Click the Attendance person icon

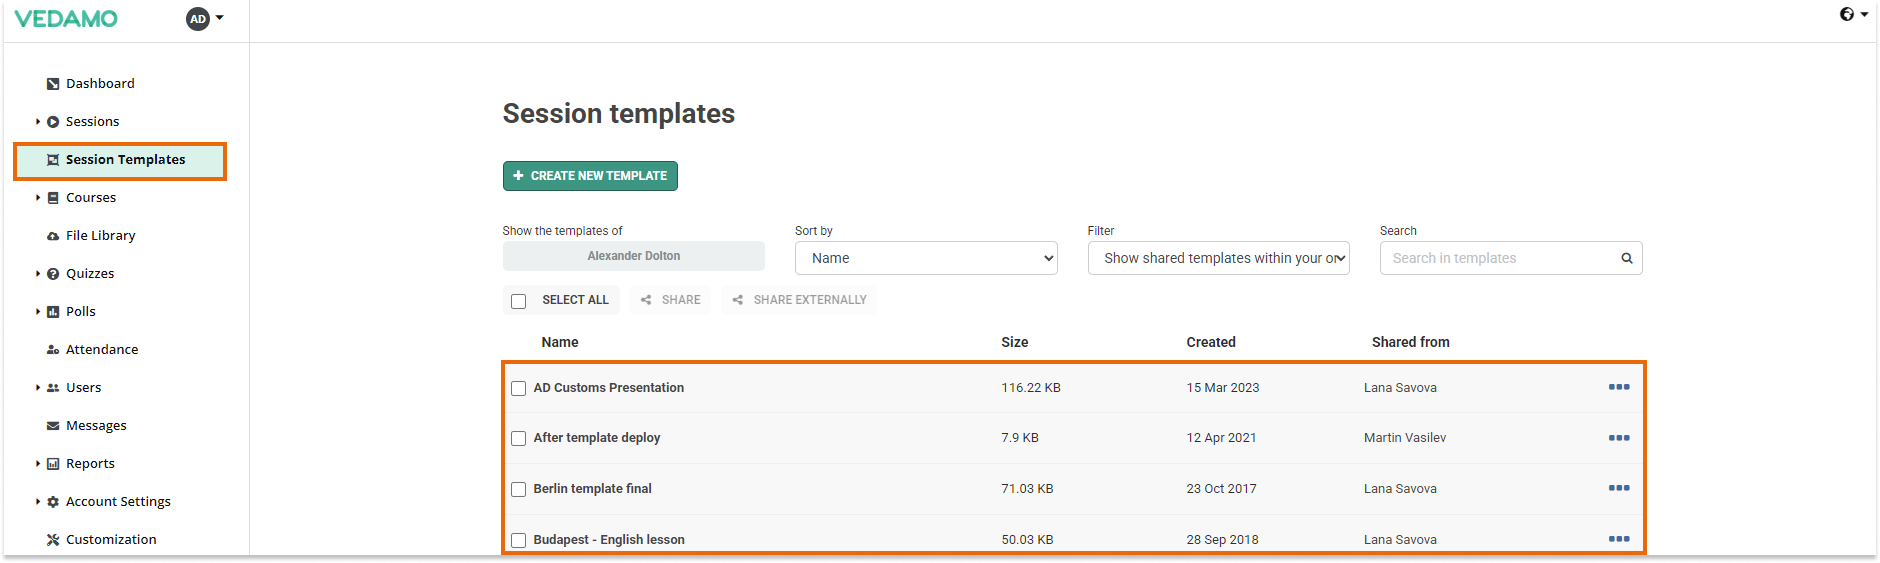[x=53, y=350]
